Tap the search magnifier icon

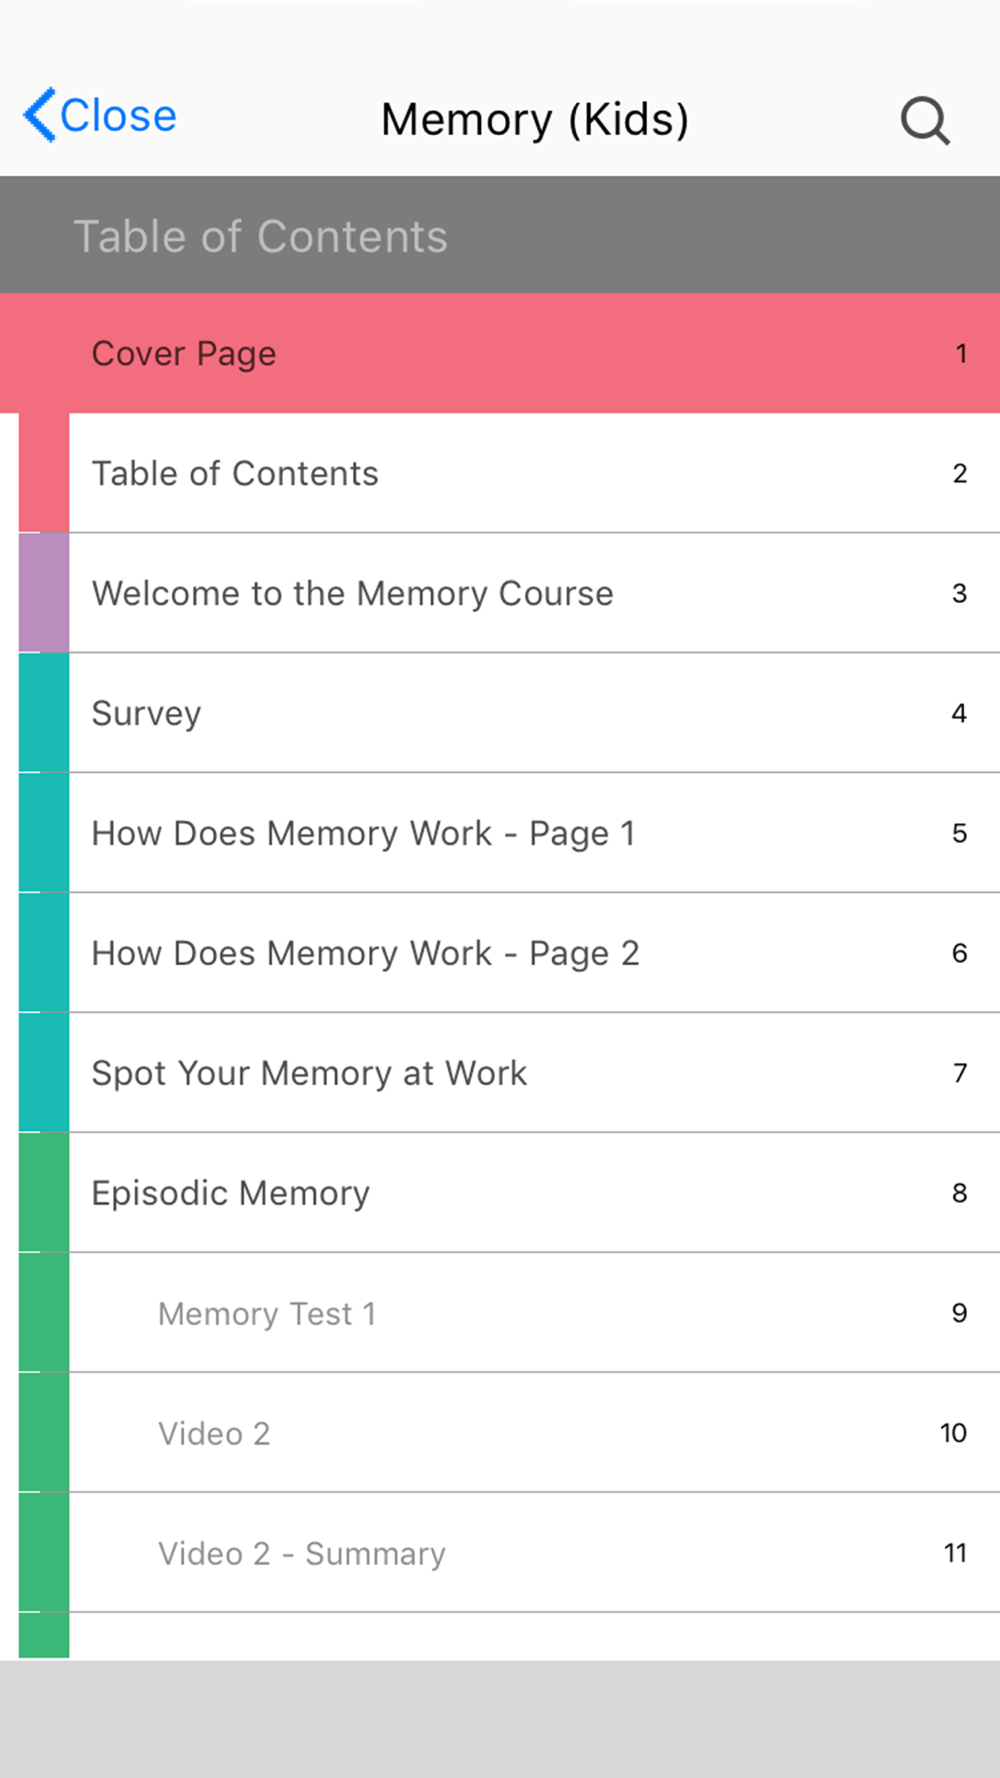tap(925, 121)
